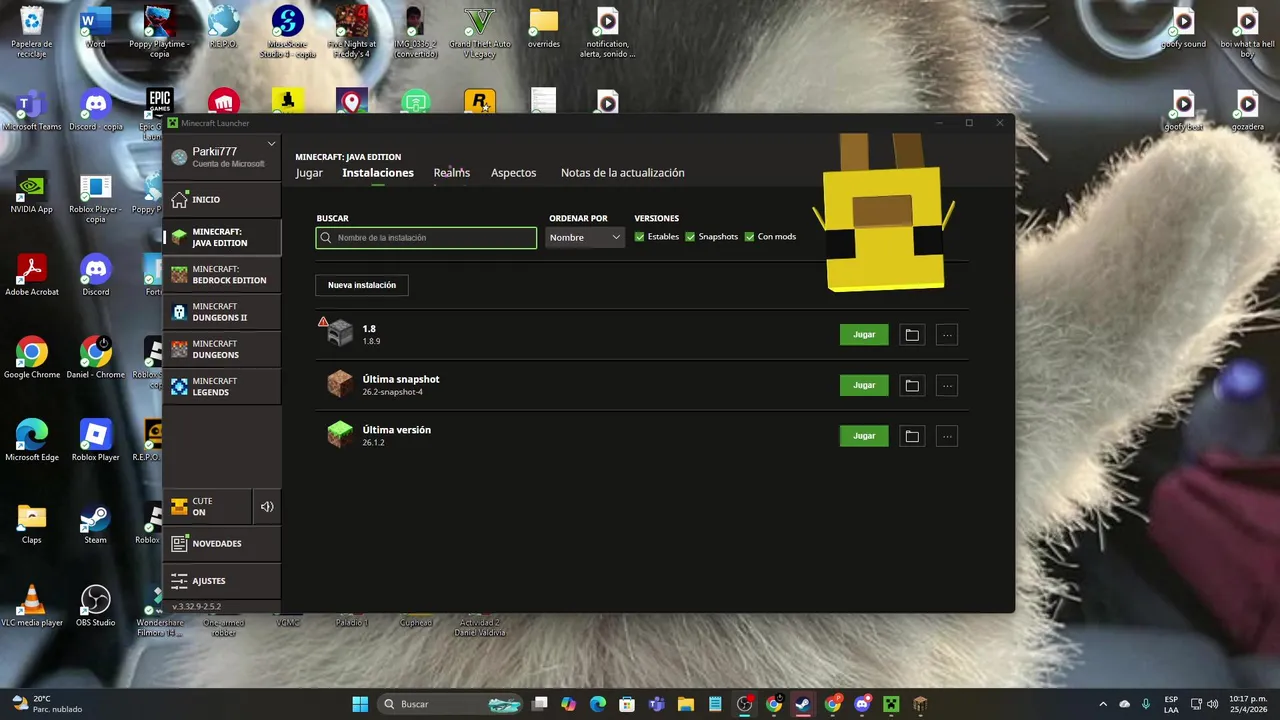Open more options for Última versión
This screenshot has width=1280, height=720.
click(946, 436)
